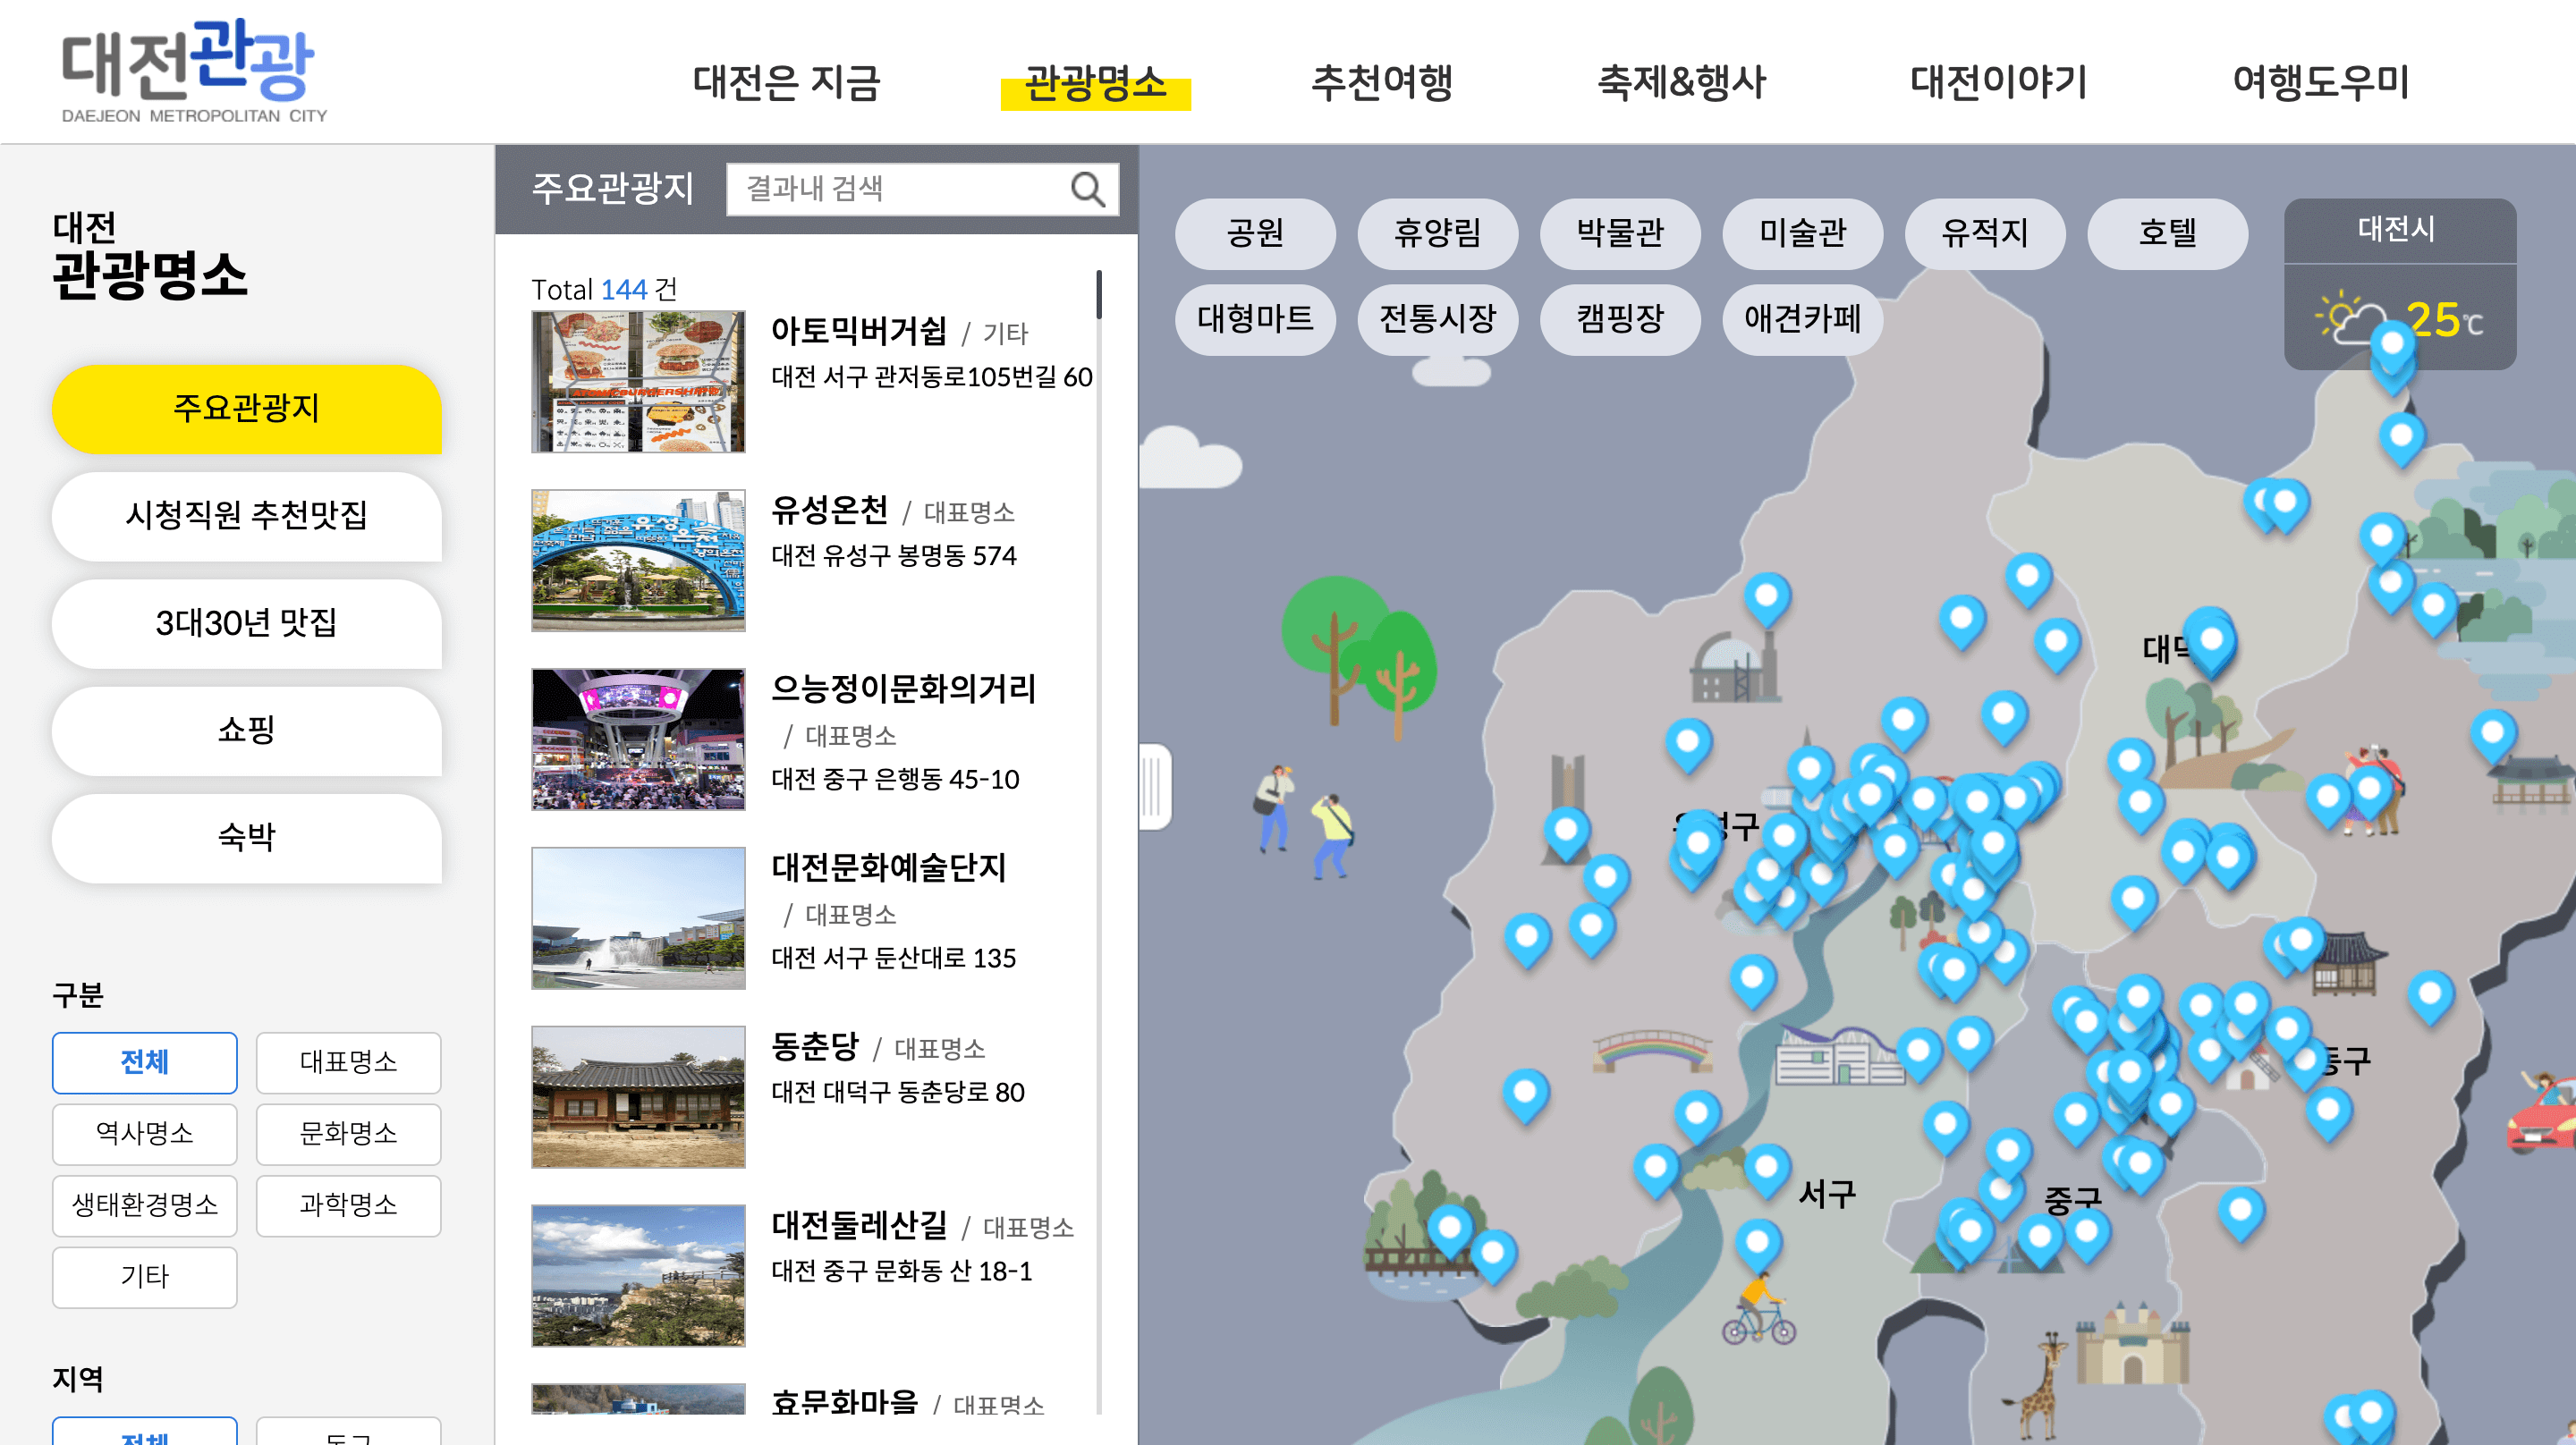The width and height of the screenshot is (2576, 1445).
Task: Click the search magnifier icon
Action: [1087, 189]
